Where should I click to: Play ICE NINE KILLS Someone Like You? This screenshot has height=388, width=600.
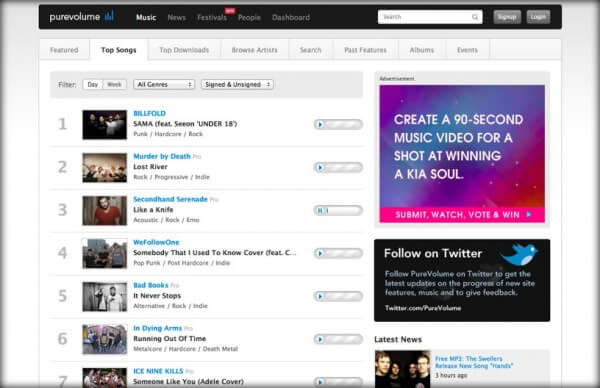(320, 381)
